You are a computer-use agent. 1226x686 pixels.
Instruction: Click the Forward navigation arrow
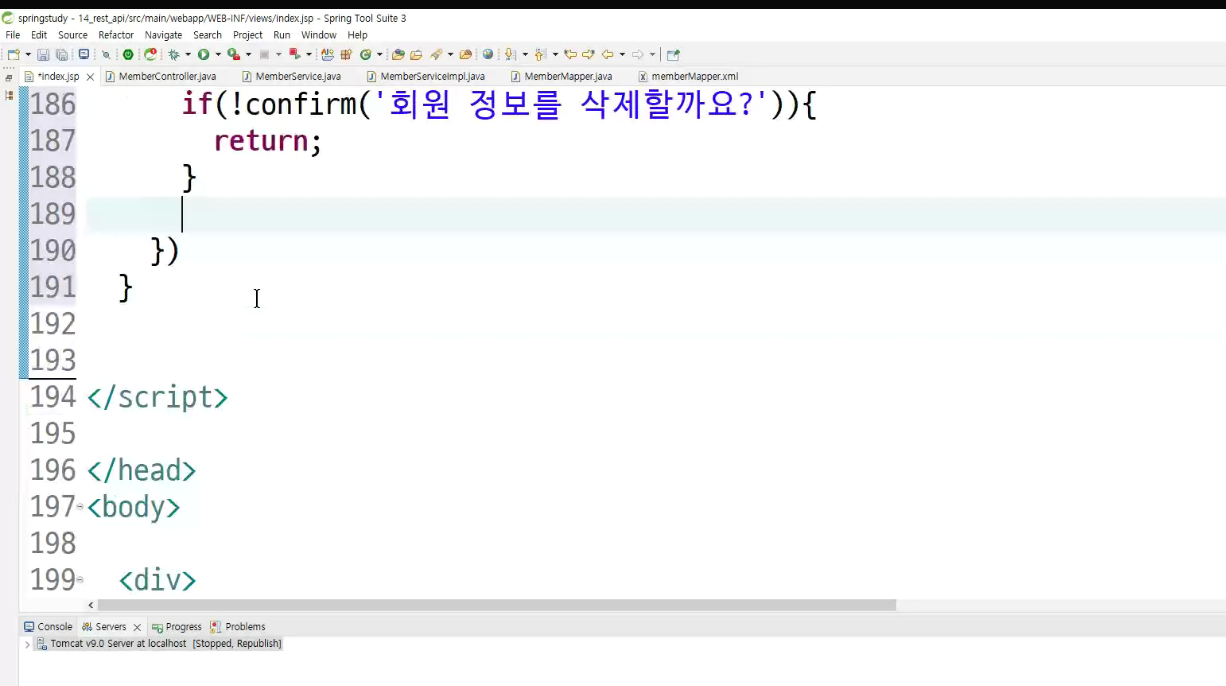click(638, 55)
